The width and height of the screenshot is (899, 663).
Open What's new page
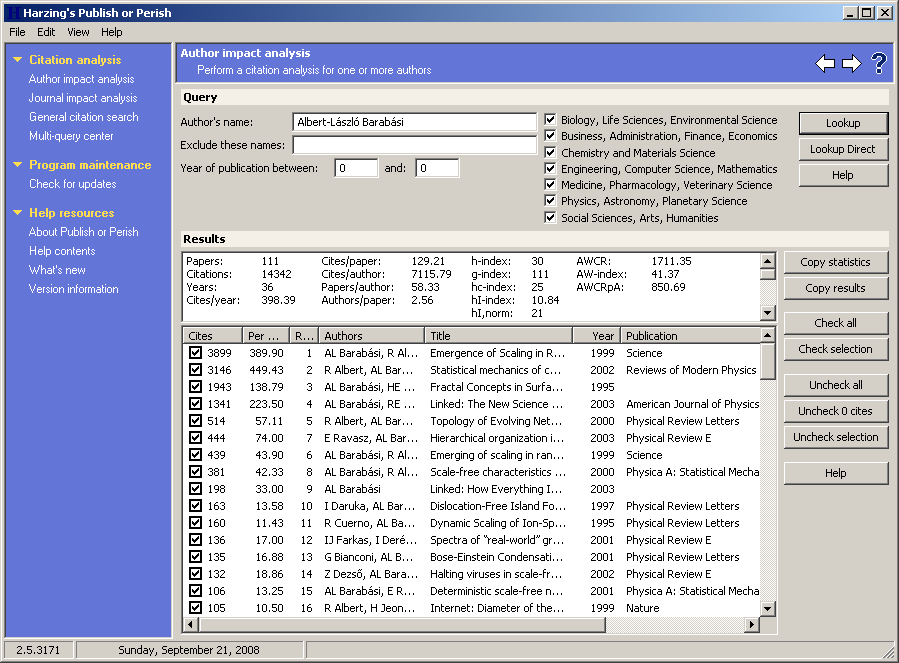[x=57, y=270]
